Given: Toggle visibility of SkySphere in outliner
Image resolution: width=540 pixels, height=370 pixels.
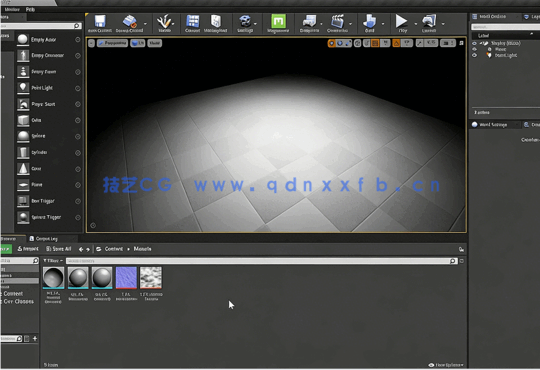Looking at the screenshot, I should coord(475,43).
